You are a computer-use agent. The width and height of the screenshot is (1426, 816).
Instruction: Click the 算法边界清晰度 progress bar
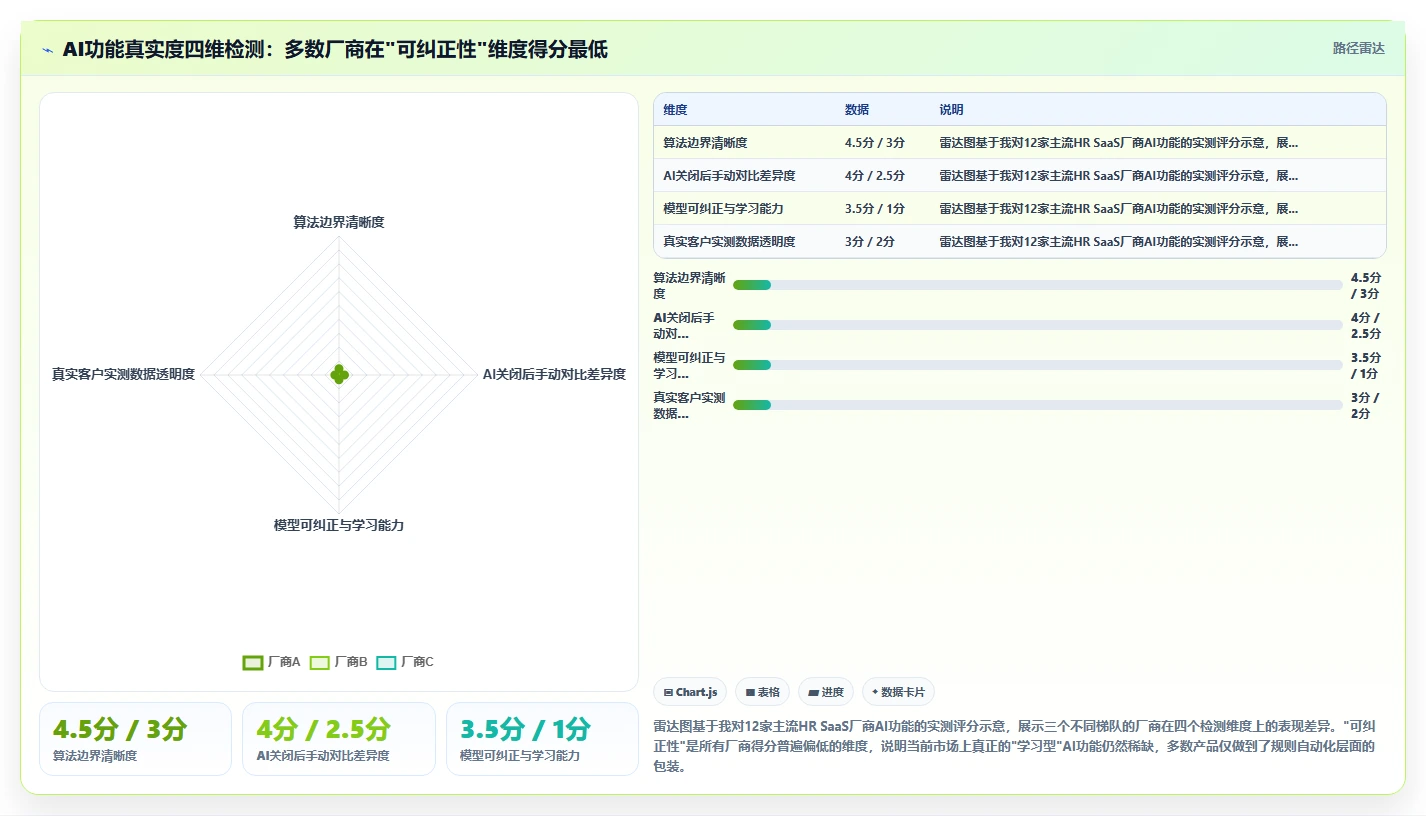(x=1038, y=285)
